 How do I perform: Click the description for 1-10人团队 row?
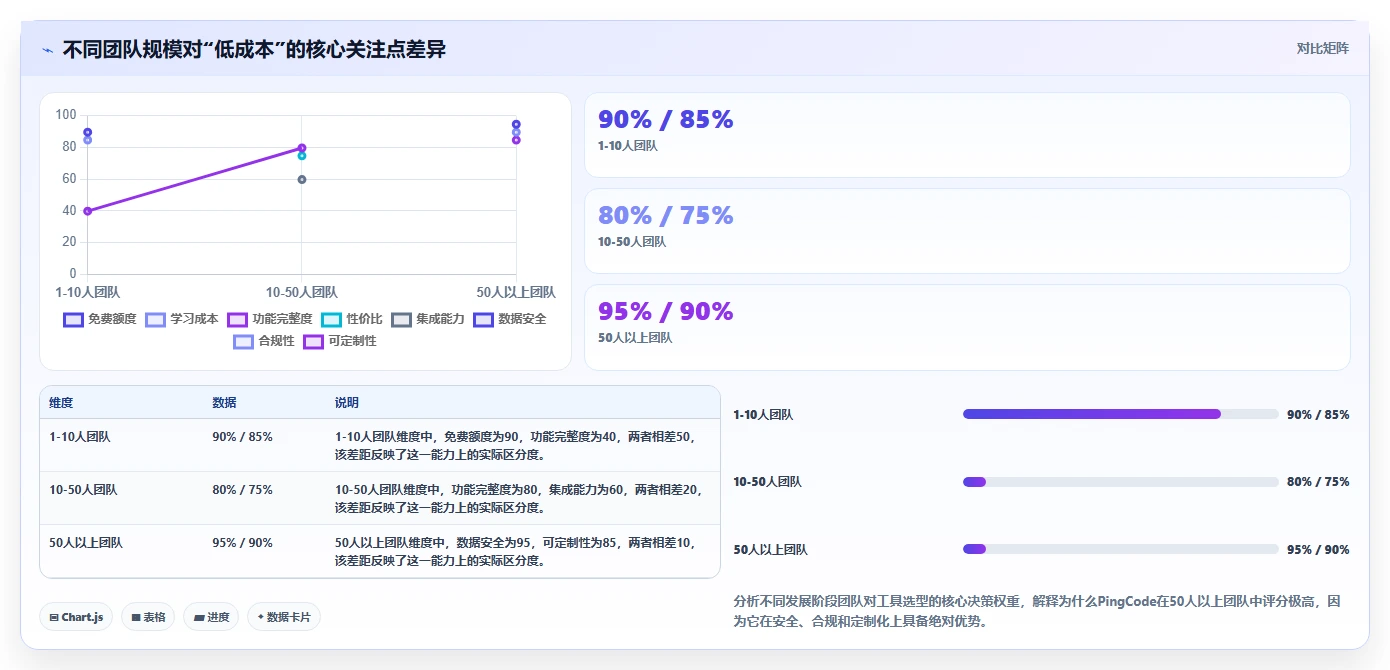pyautogui.click(x=516, y=446)
